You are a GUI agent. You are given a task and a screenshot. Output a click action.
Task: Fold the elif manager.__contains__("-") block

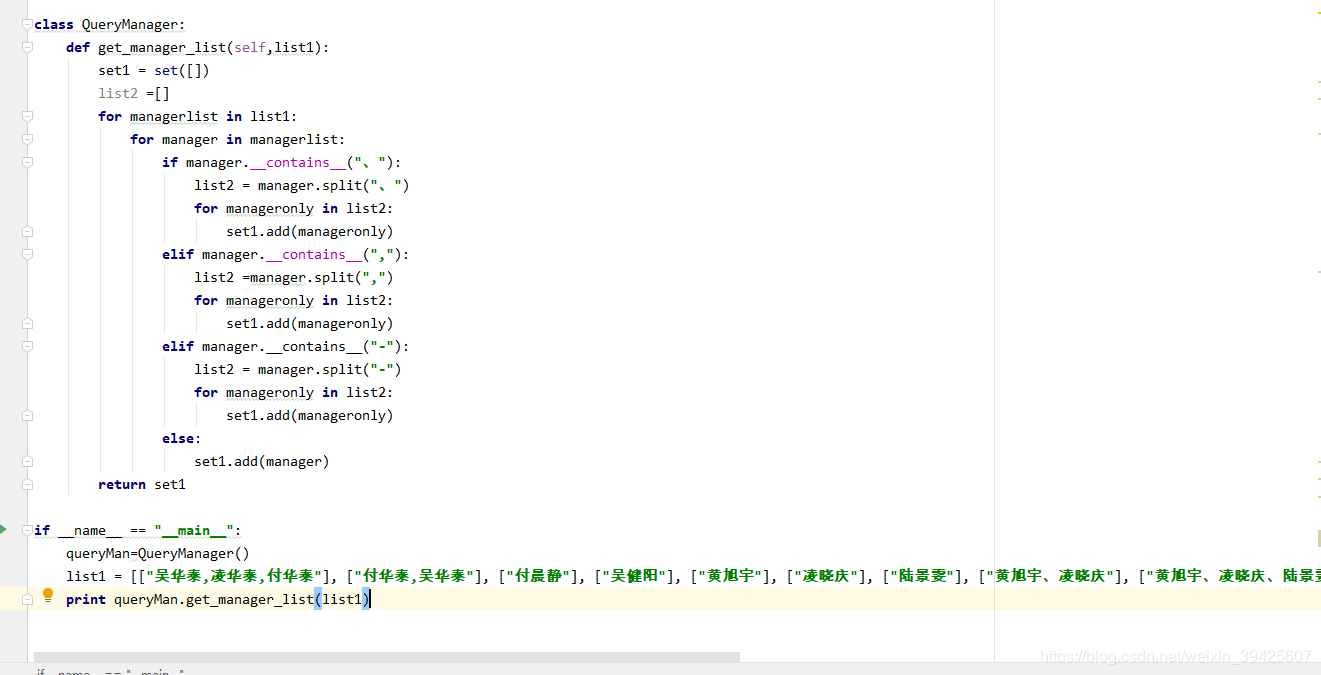point(28,346)
